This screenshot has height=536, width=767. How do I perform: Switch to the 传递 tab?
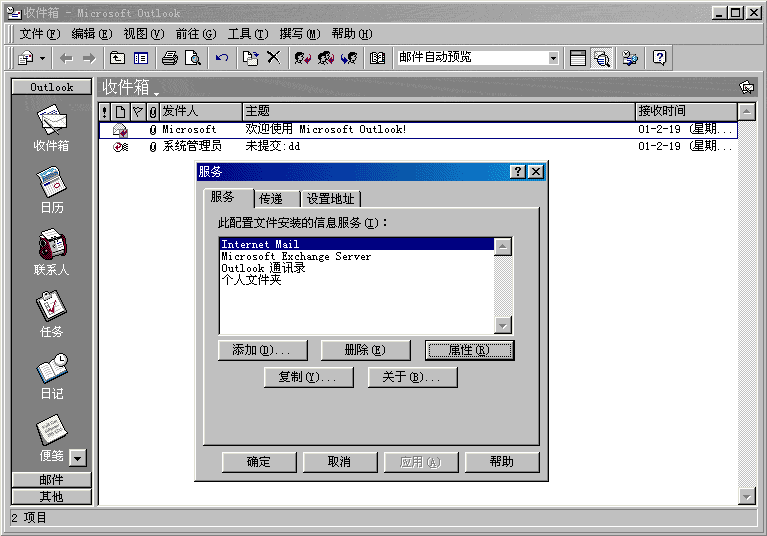coord(276,199)
